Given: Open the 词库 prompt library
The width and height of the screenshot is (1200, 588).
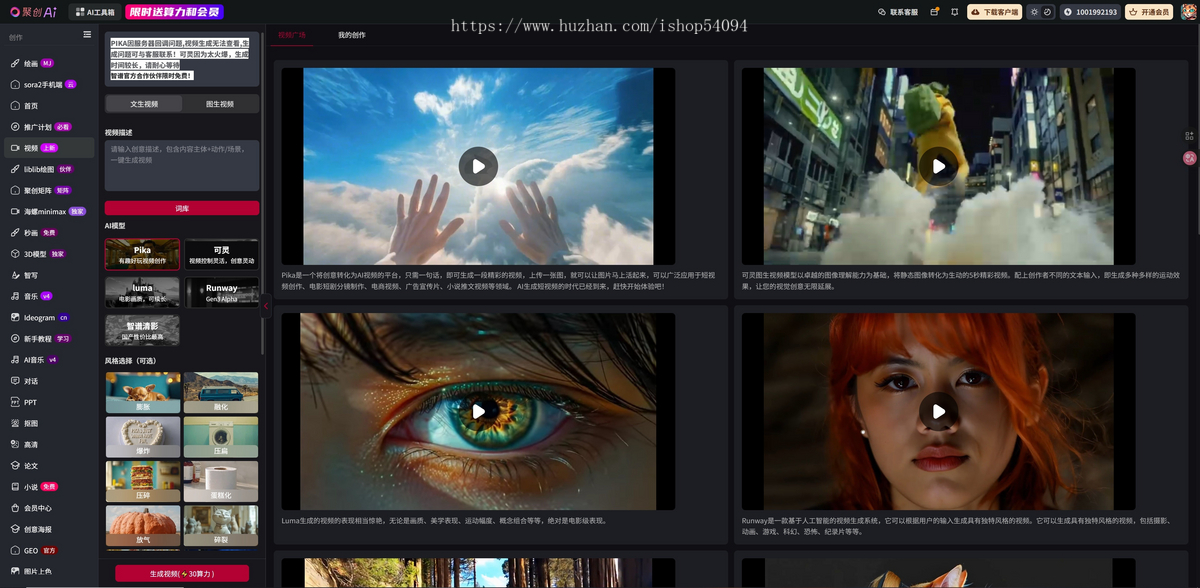Looking at the screenshot, I should [x=182, y=208].
